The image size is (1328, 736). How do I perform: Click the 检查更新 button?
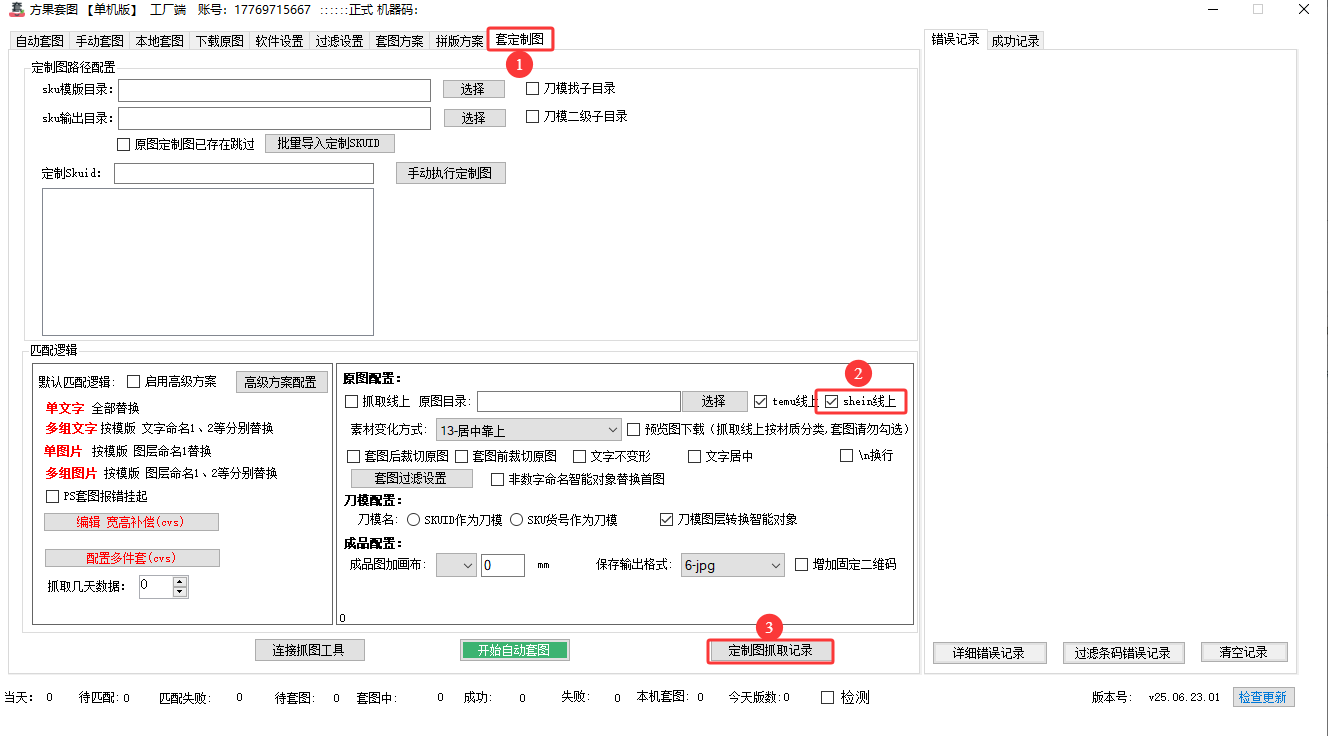coord(1264,697)
